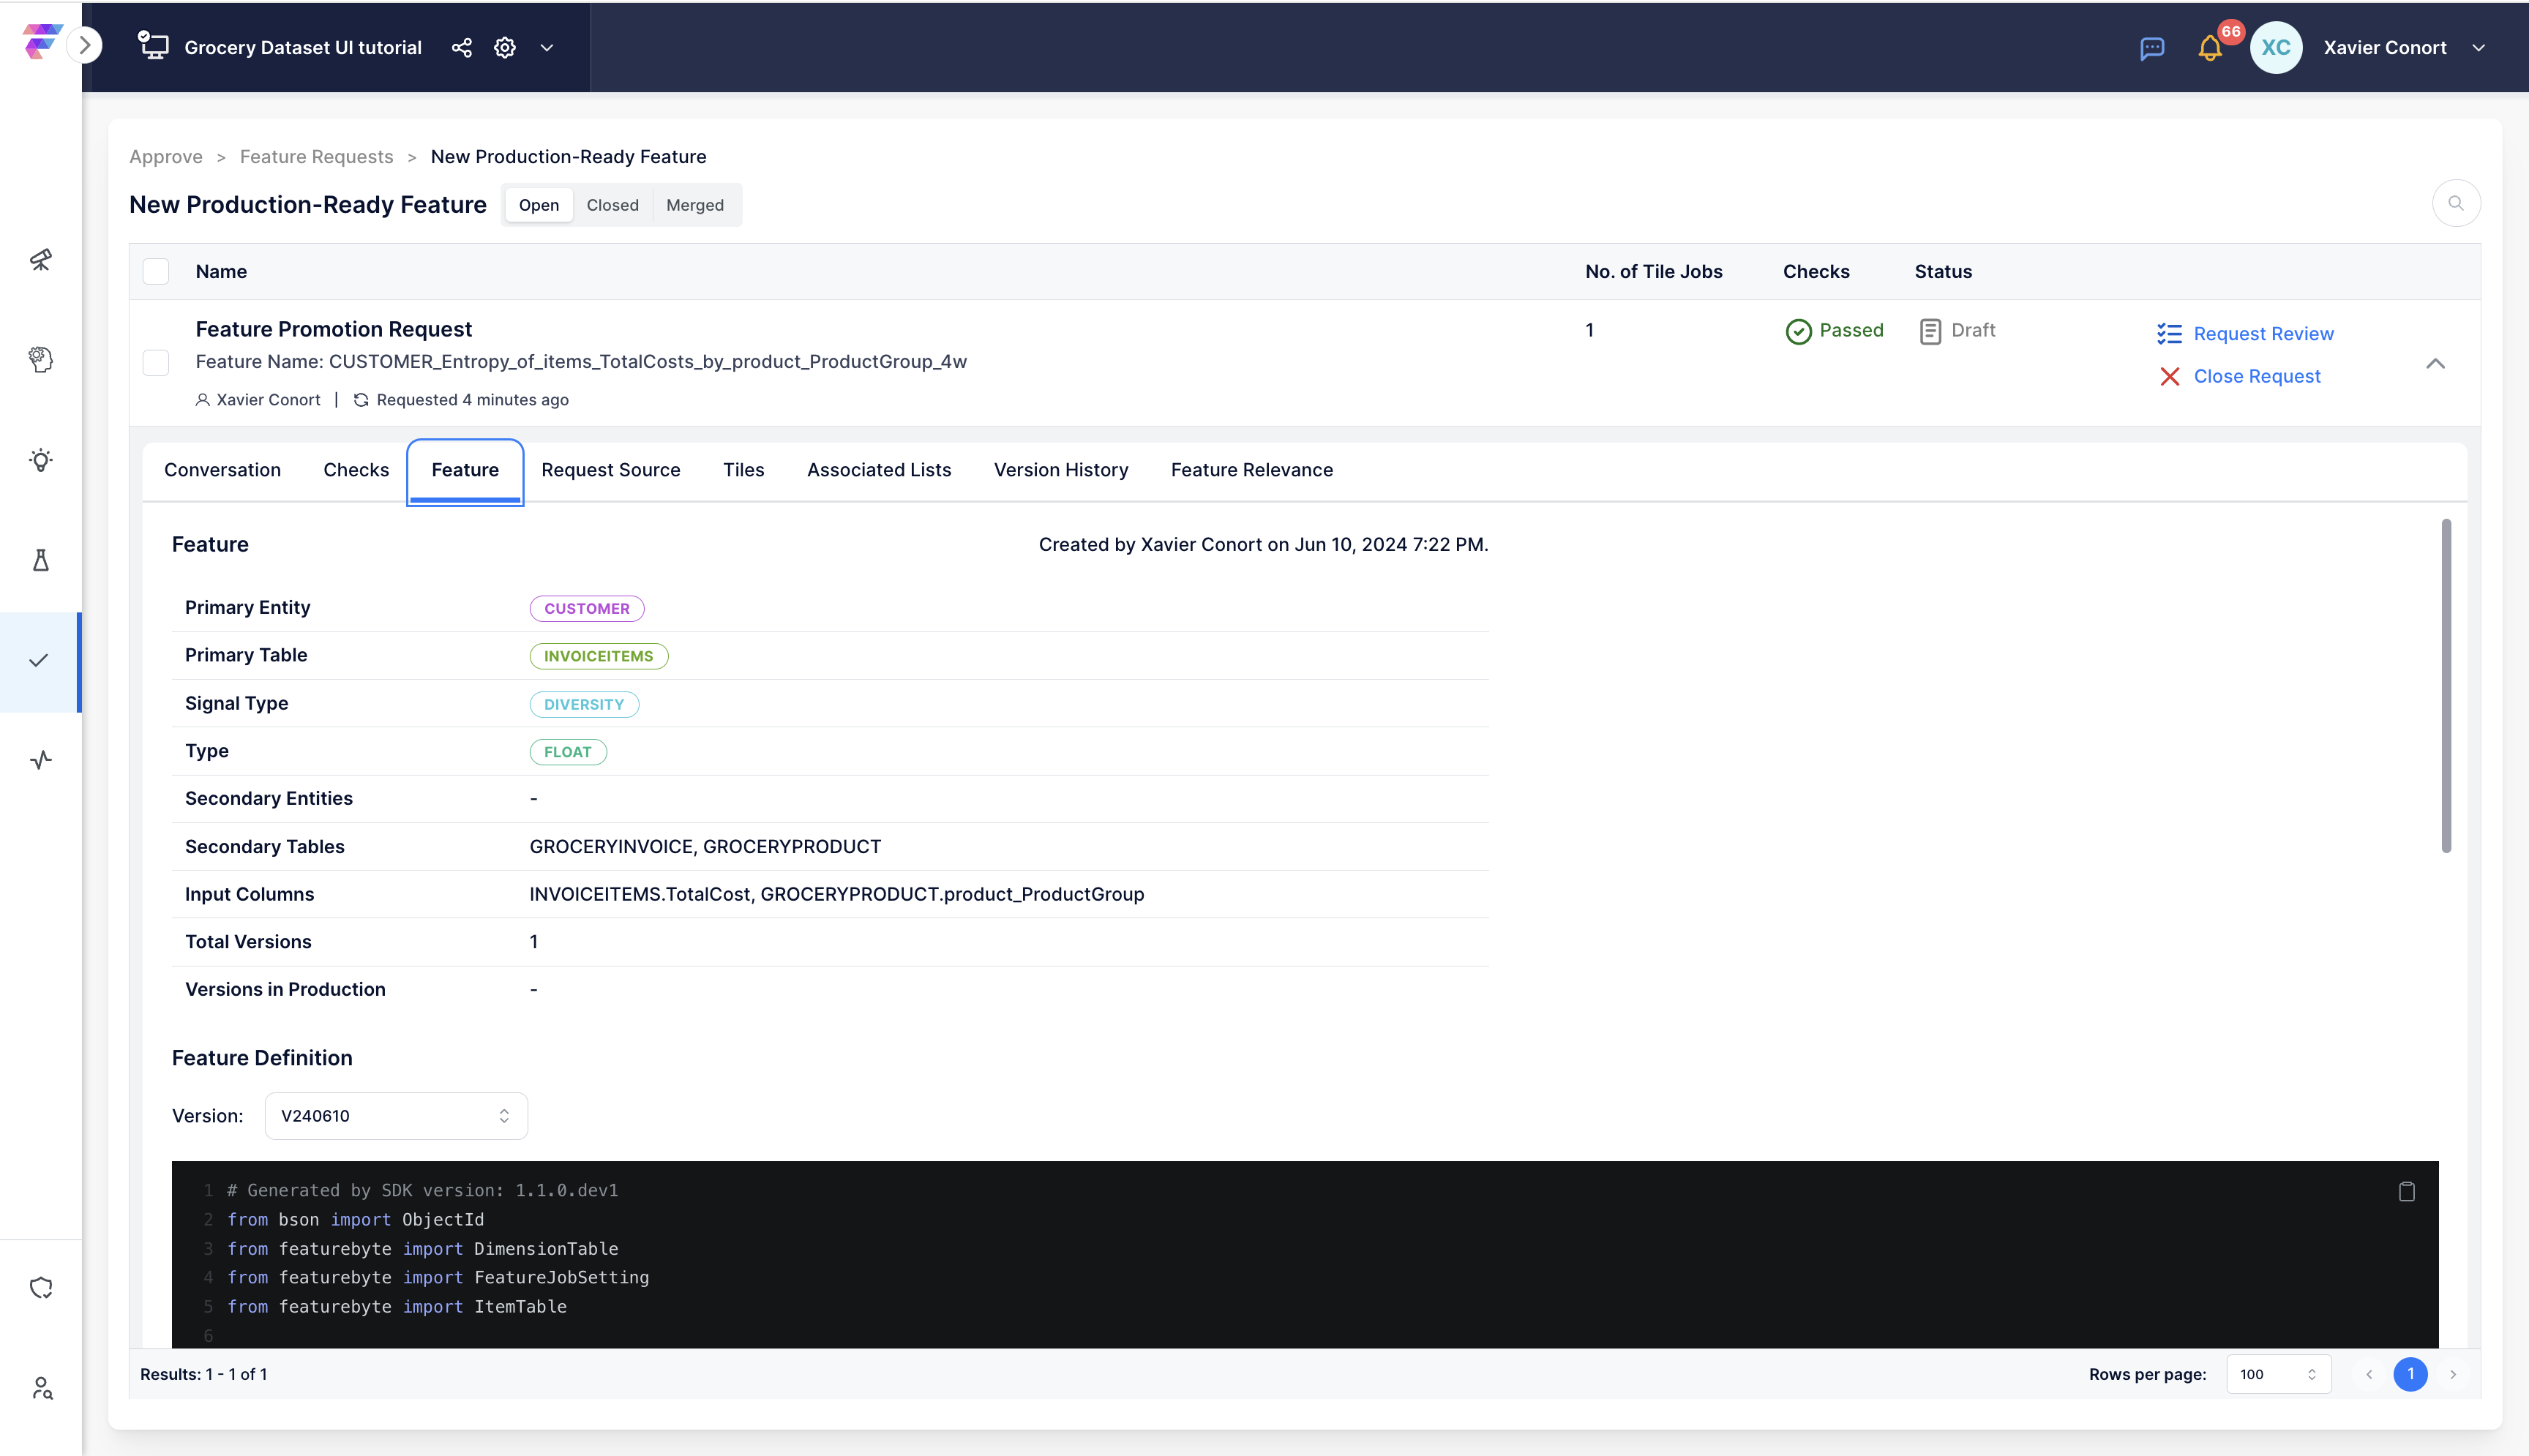Click the CUSTOMER entity tag

(x=587, y=609)
